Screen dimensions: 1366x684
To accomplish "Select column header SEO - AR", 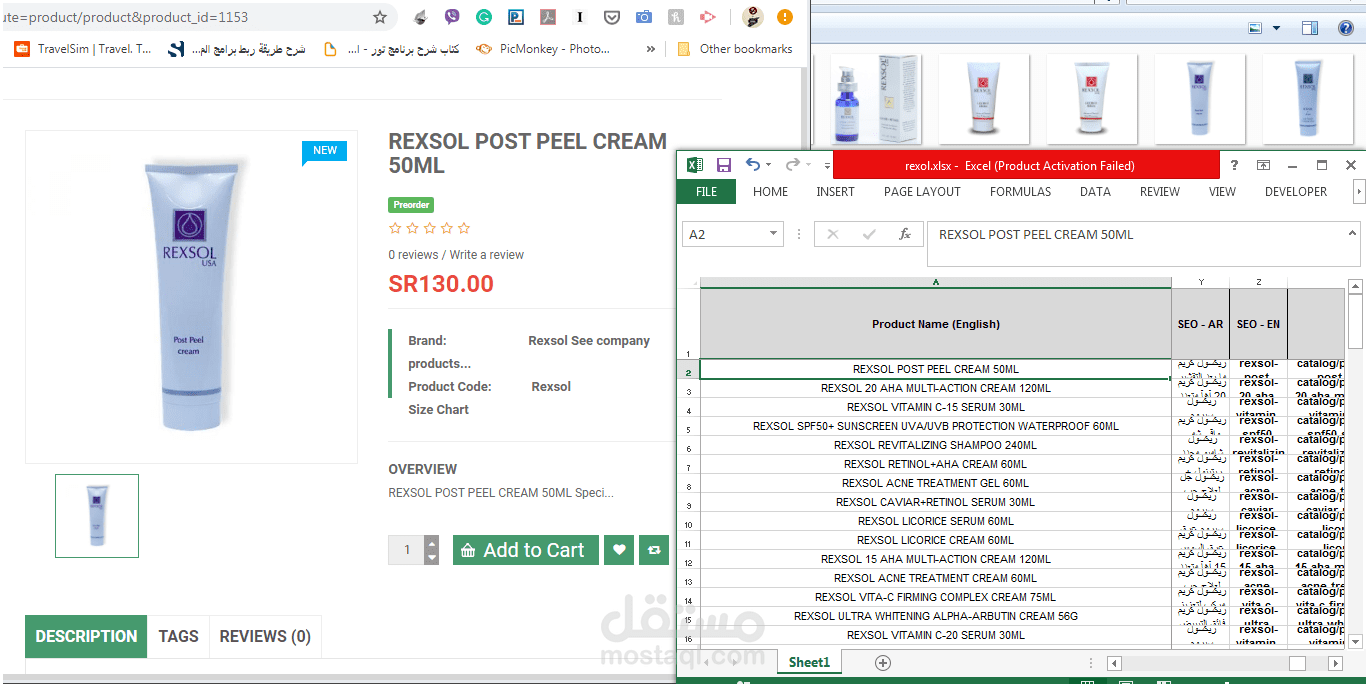I will pyautogui.click(x=1200, y=324).
